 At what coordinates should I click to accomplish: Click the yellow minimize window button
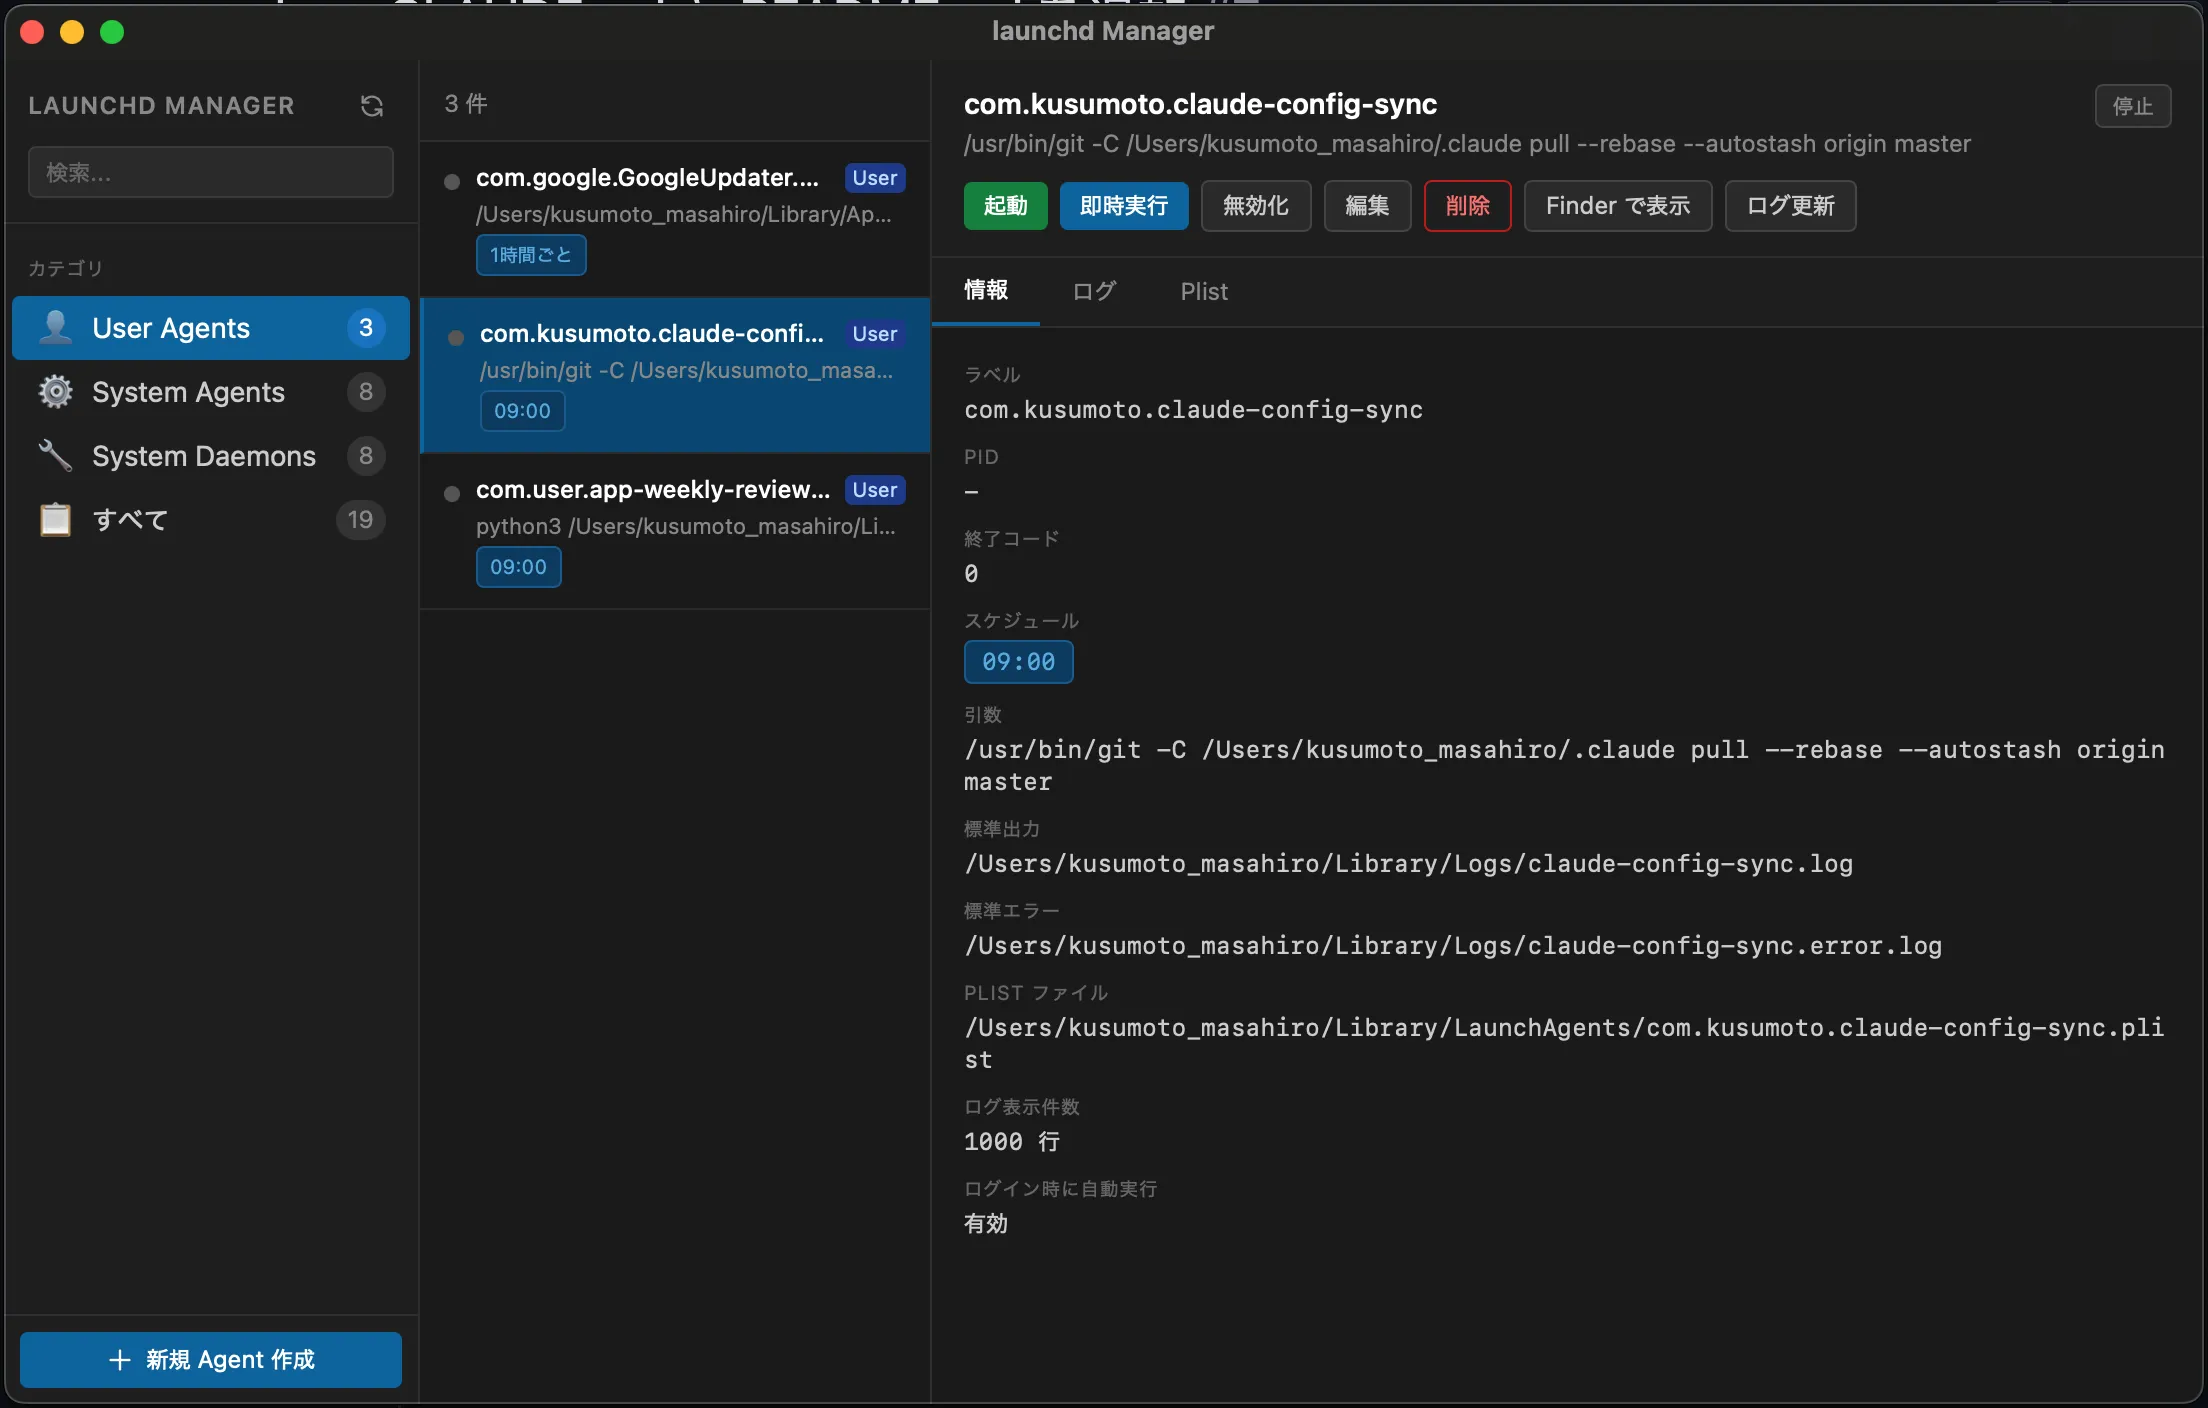tap(72, 32)
